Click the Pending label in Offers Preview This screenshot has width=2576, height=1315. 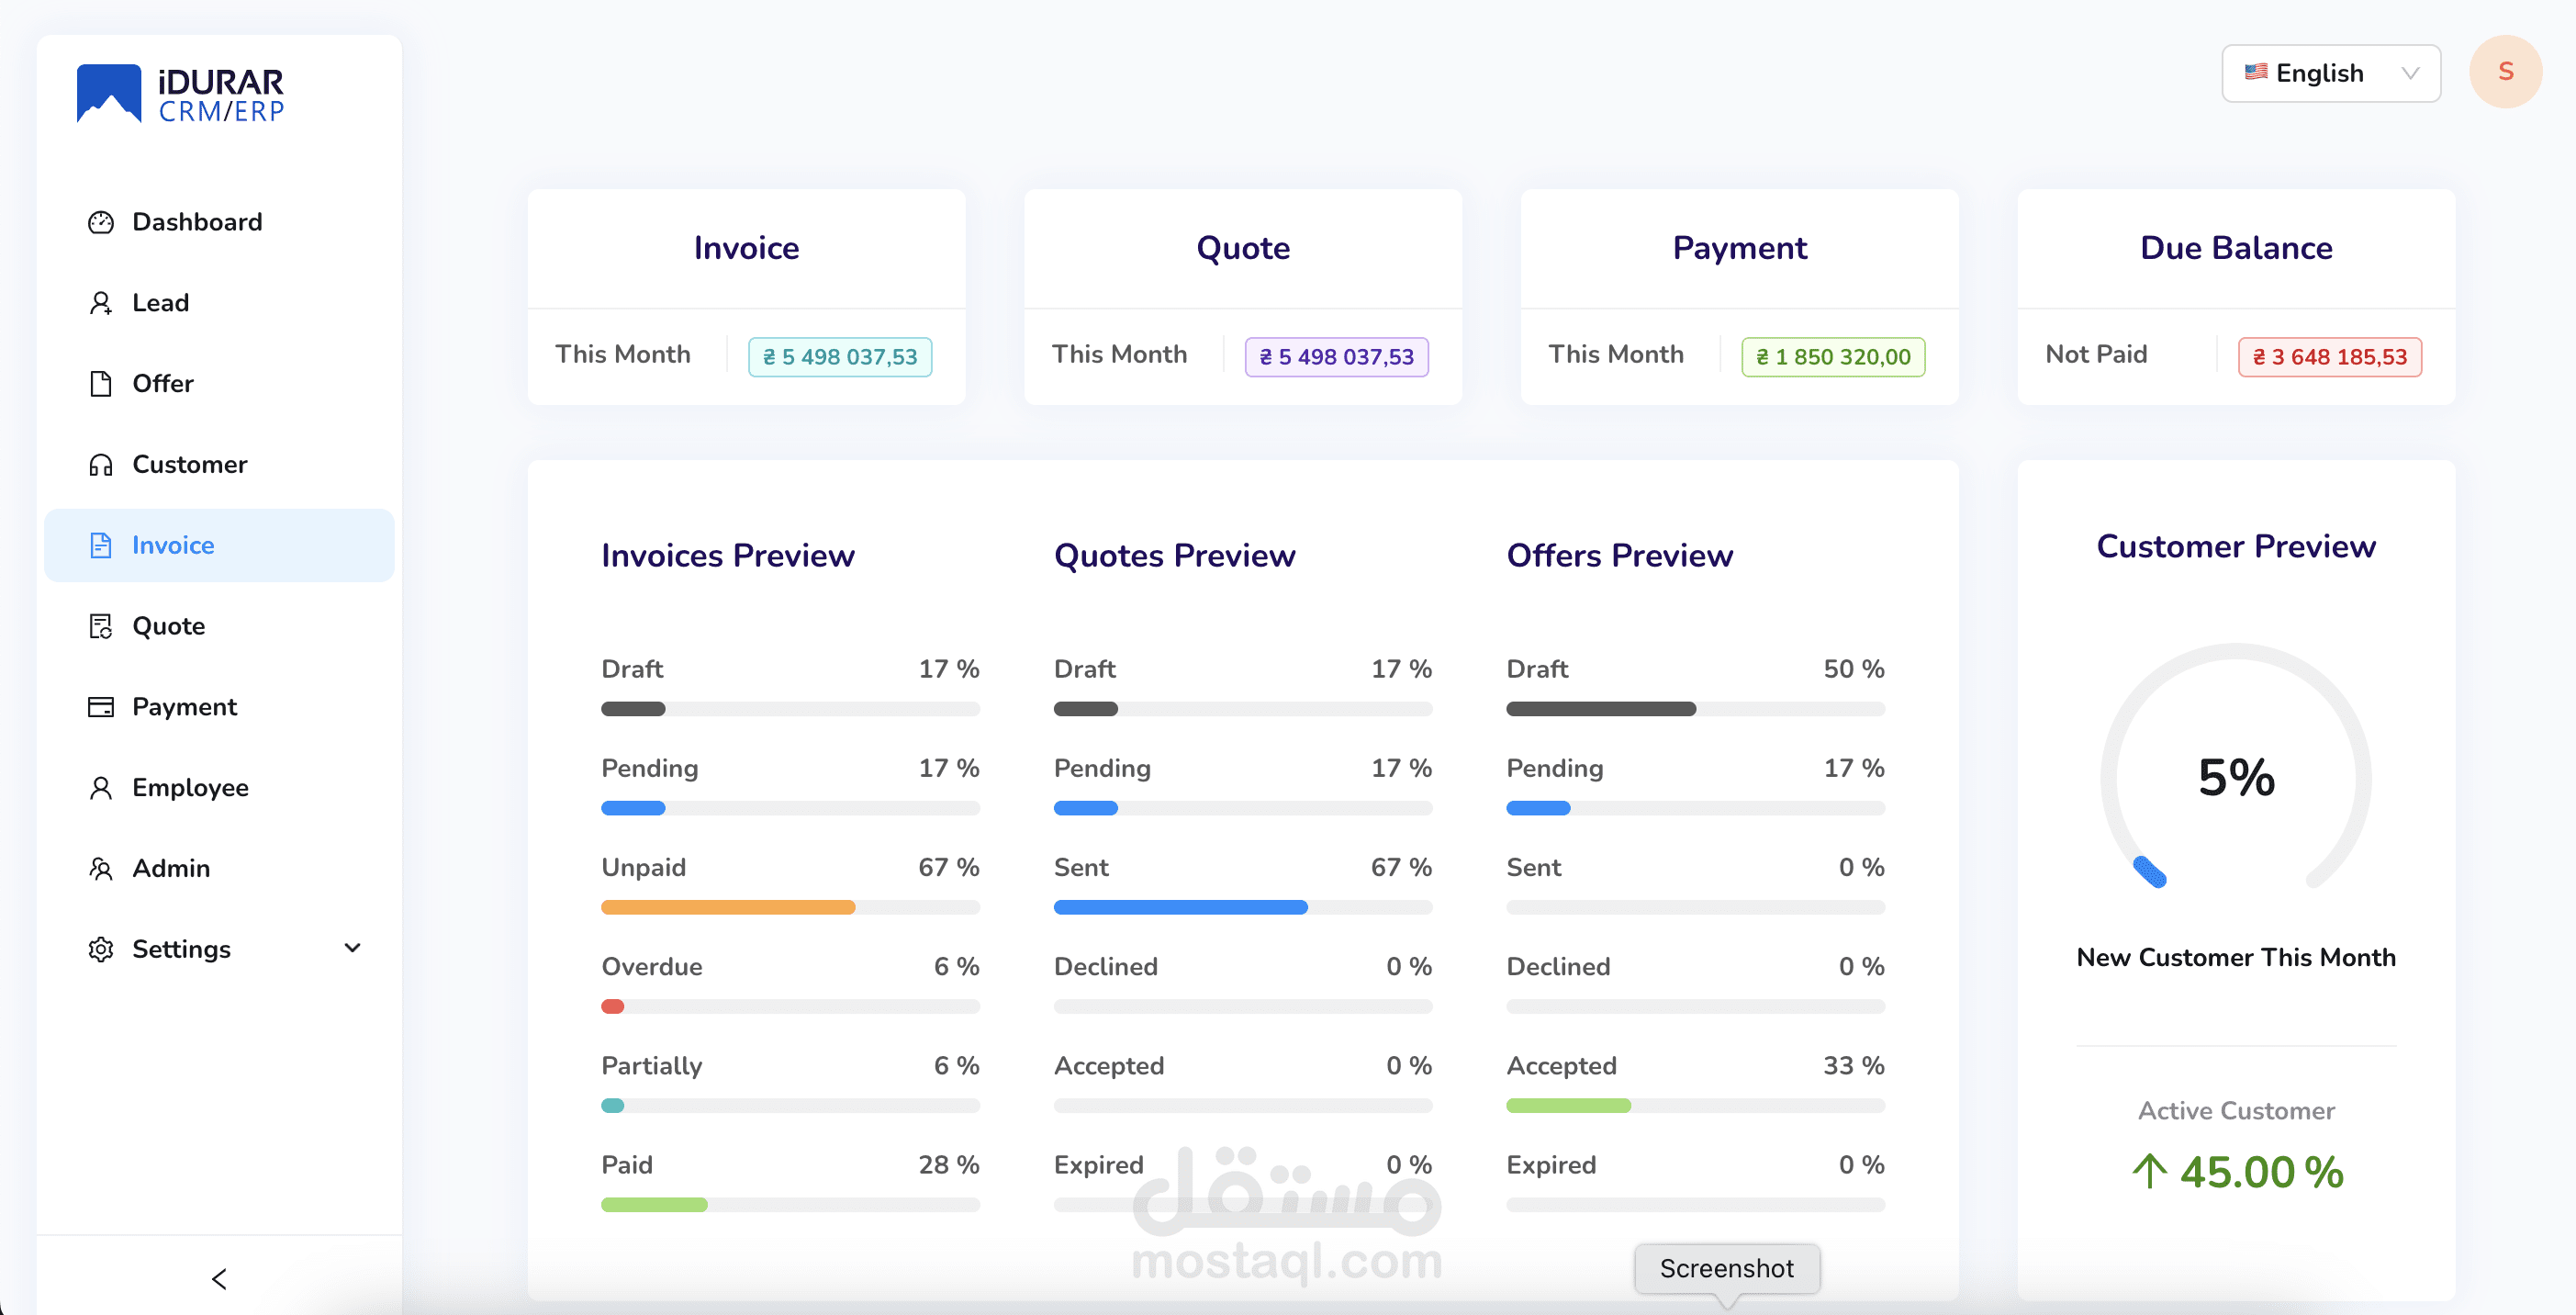[x=1554, y=768]
